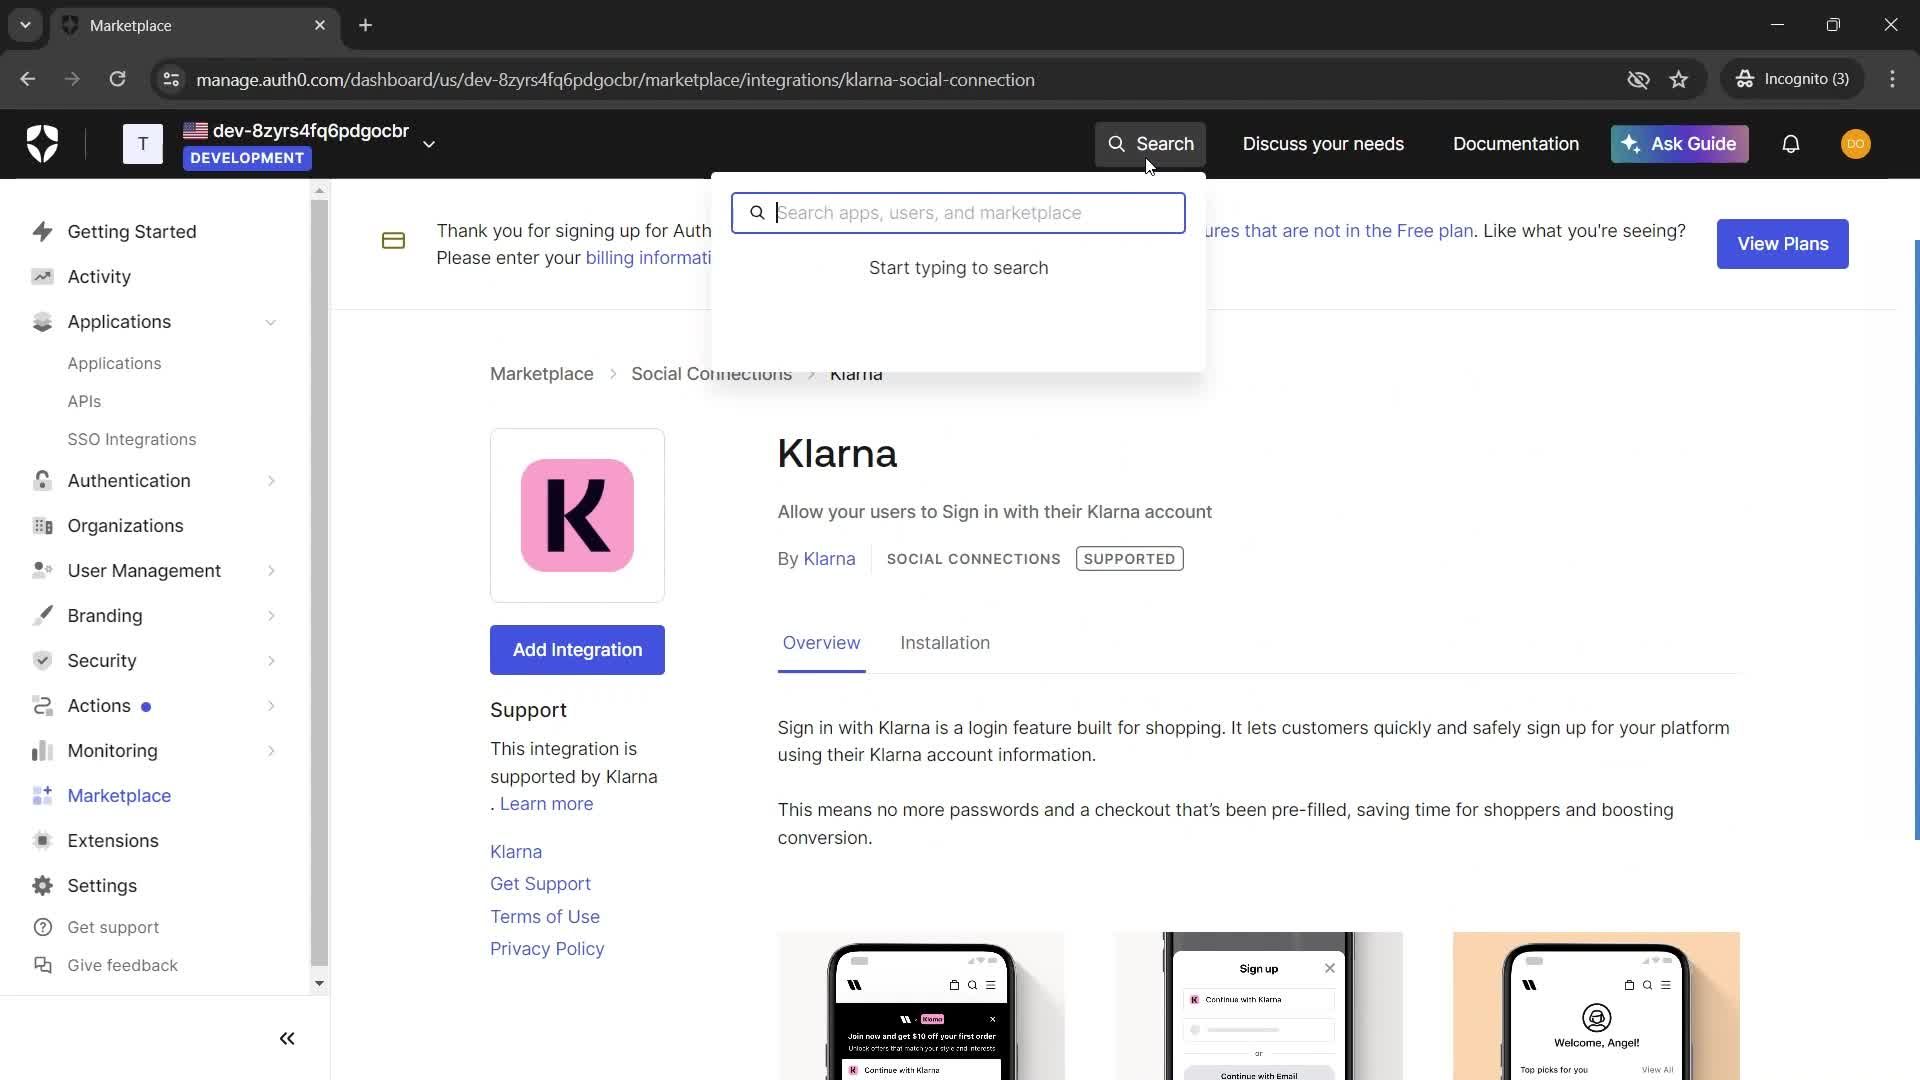Open the Get Support link
This screenshot has height=1080, width=1920.
click(540, 884)
